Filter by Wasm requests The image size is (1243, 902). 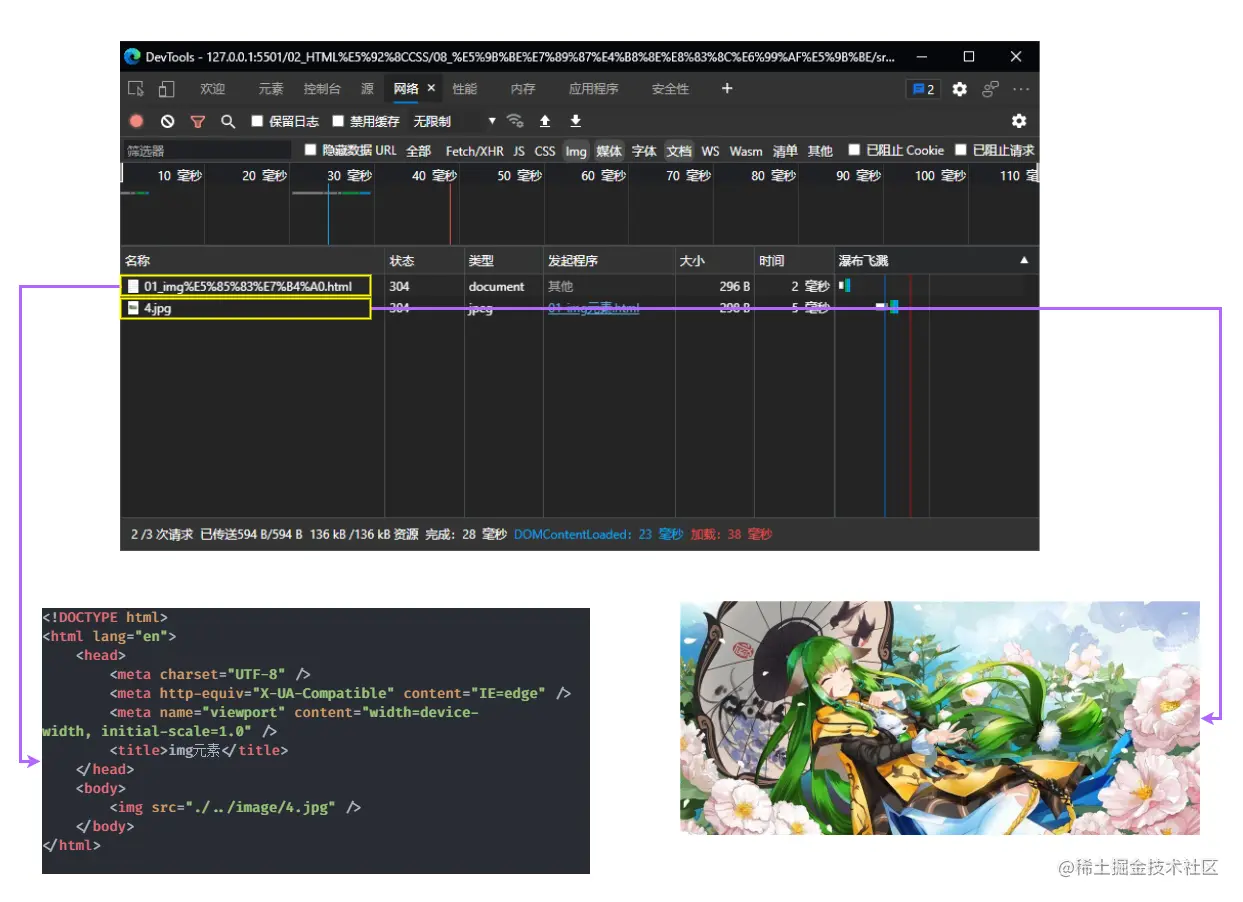pyautogui.click(x=746, y=151)
